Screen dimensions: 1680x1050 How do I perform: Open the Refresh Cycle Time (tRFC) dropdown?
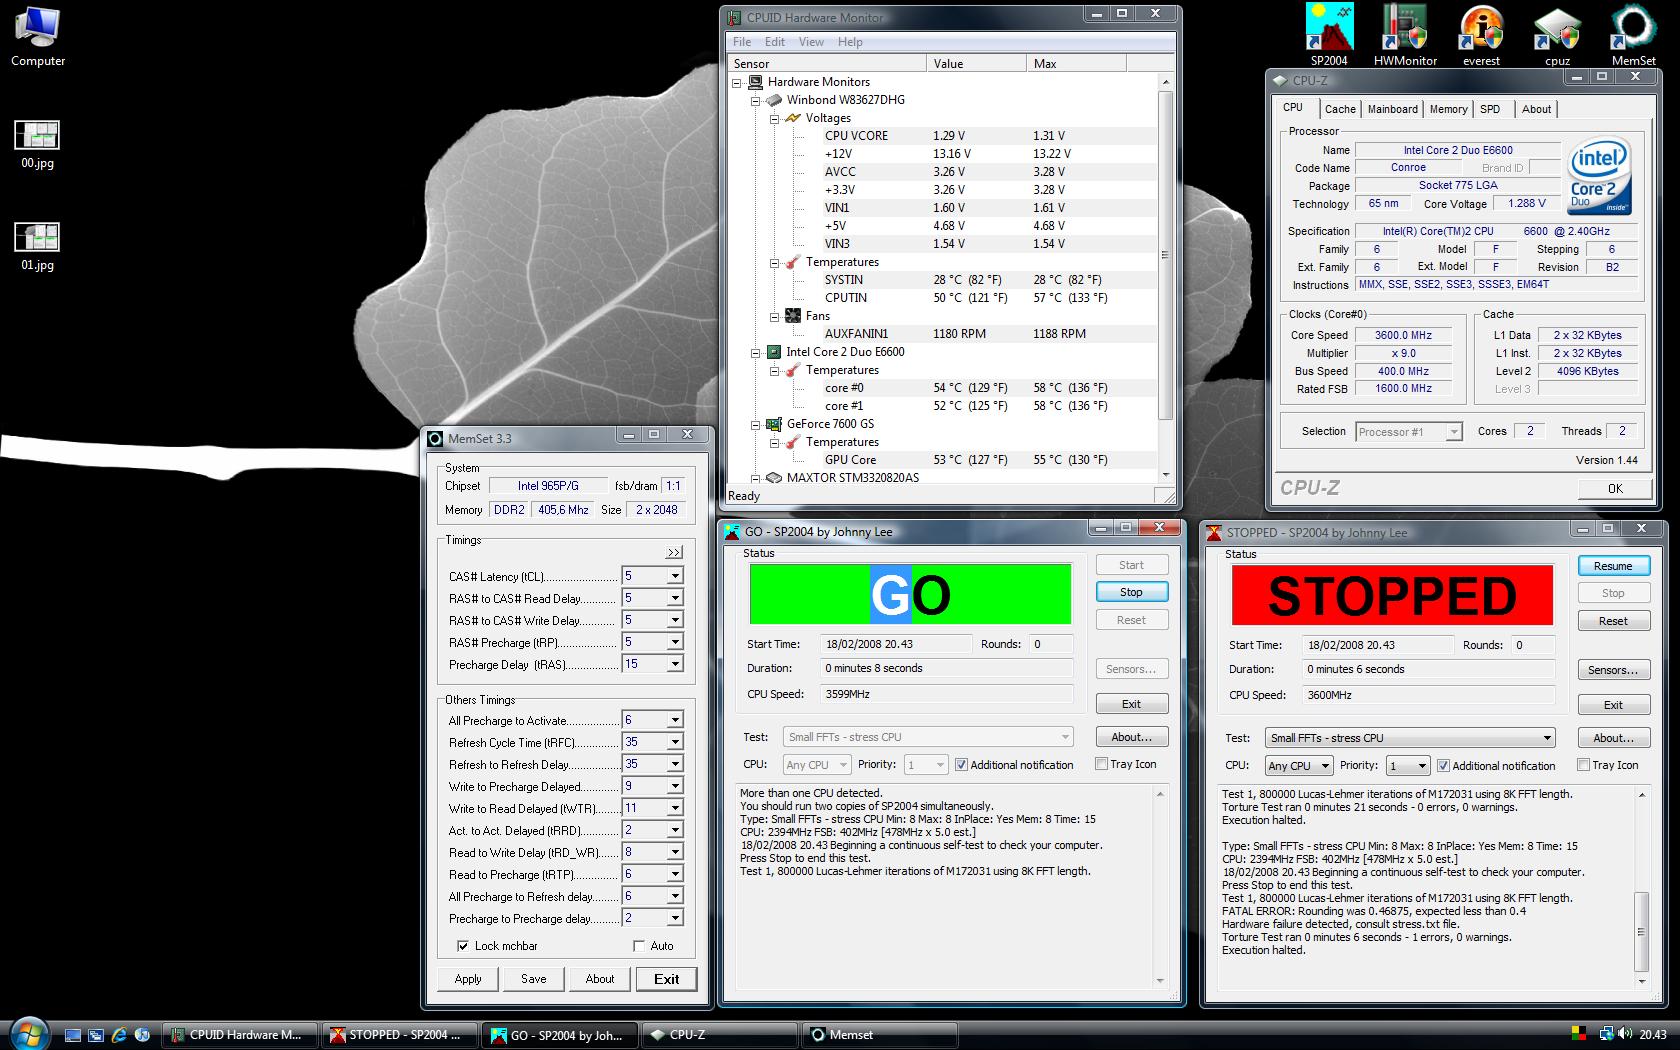[x=675, y=742]
